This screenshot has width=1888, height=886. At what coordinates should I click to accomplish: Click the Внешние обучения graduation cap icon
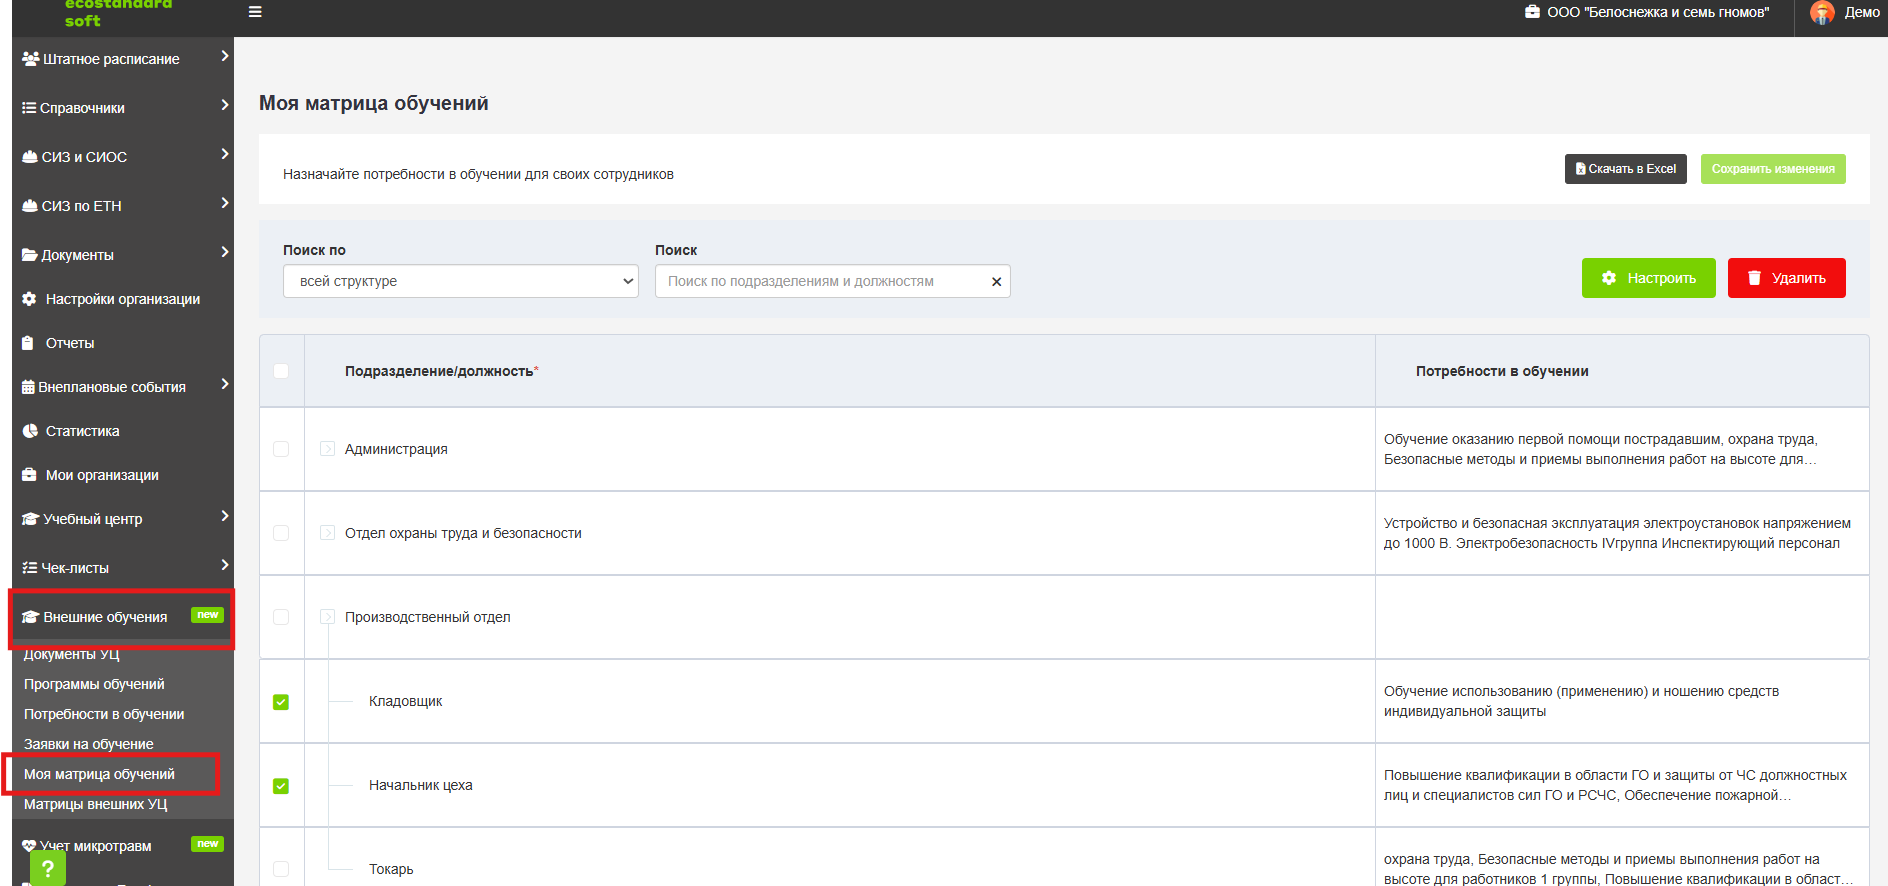31,617
